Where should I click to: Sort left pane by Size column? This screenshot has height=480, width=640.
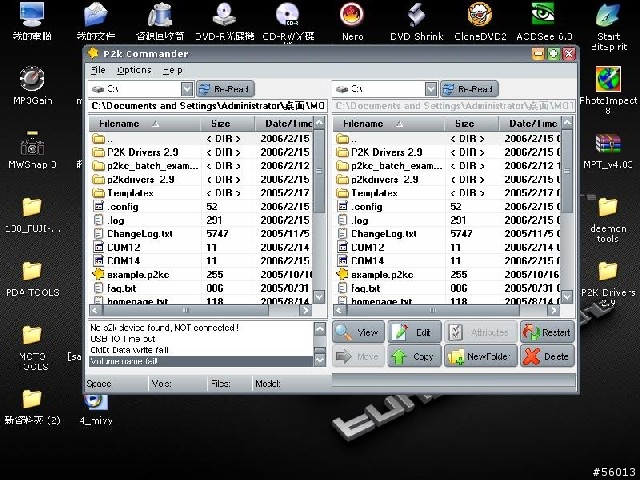coord(227,124)
